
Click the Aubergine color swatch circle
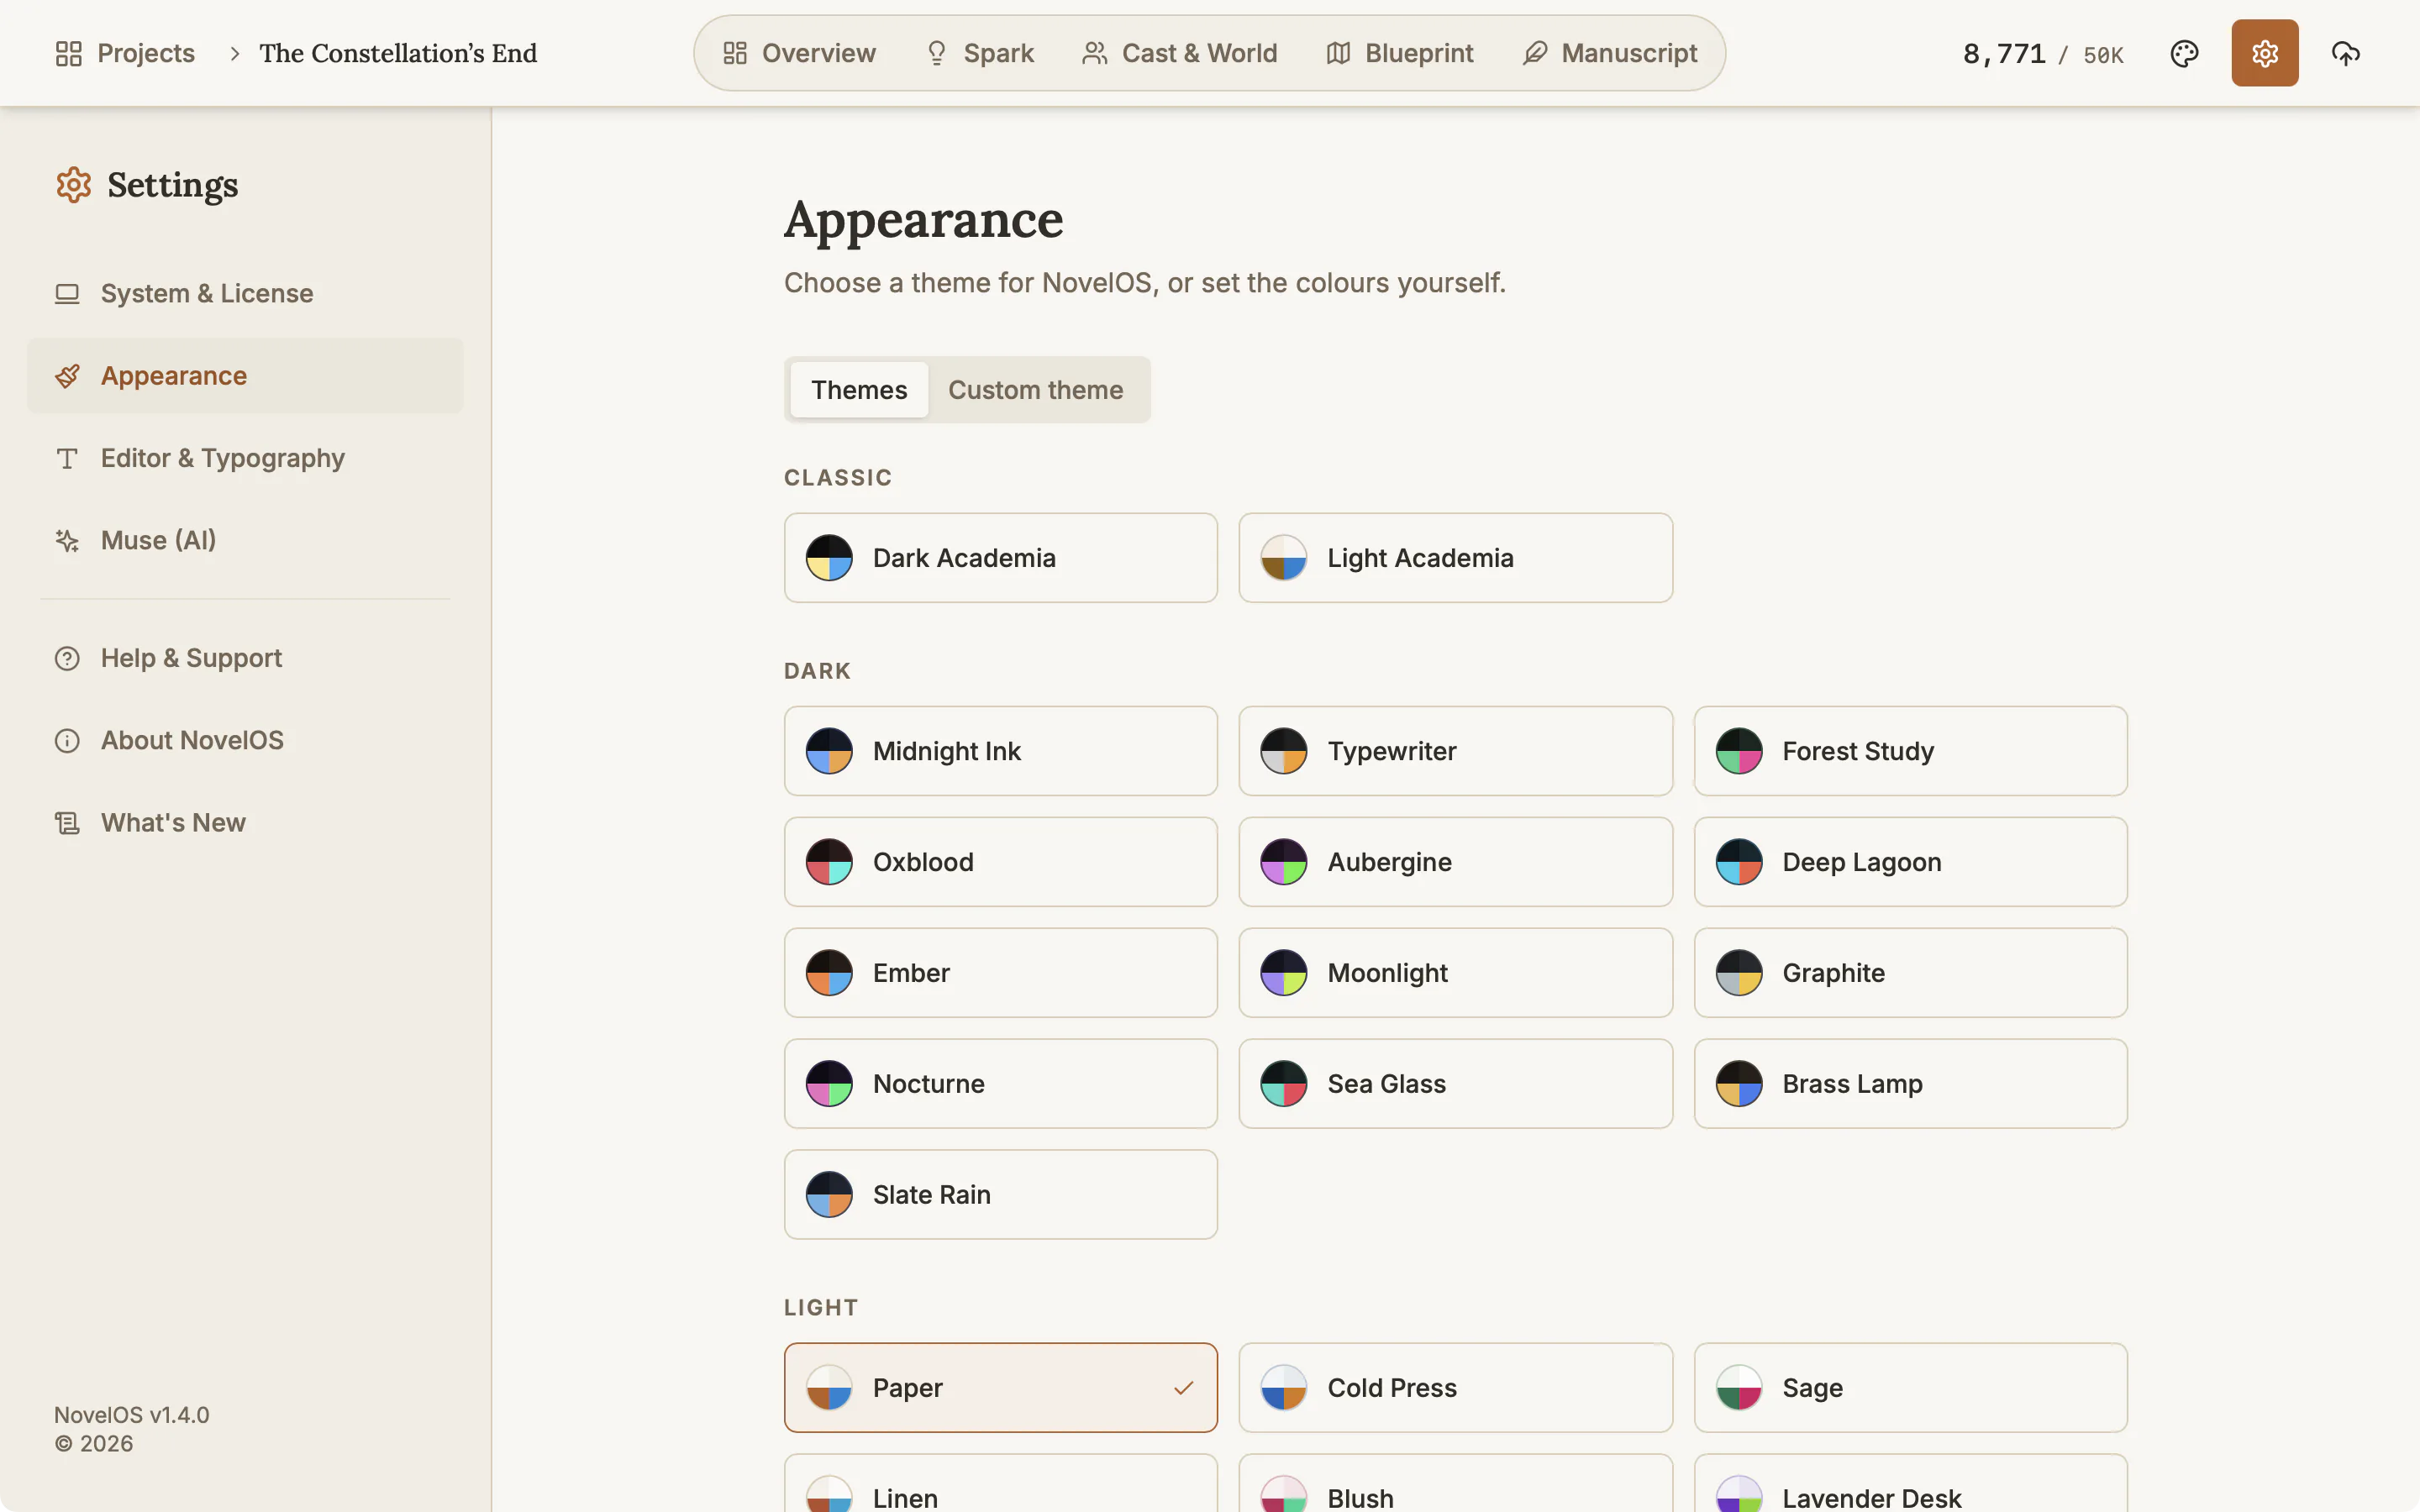pos(1284,862)
